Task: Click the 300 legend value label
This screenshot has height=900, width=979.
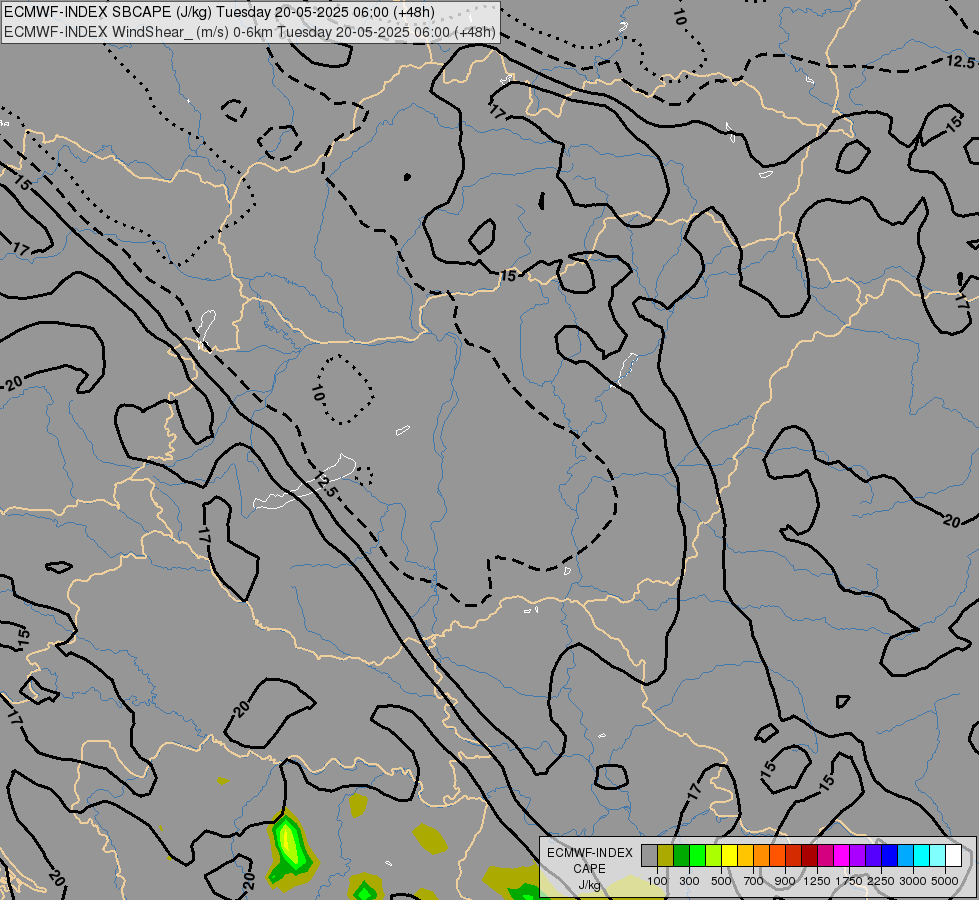Action: click(689, 881)
